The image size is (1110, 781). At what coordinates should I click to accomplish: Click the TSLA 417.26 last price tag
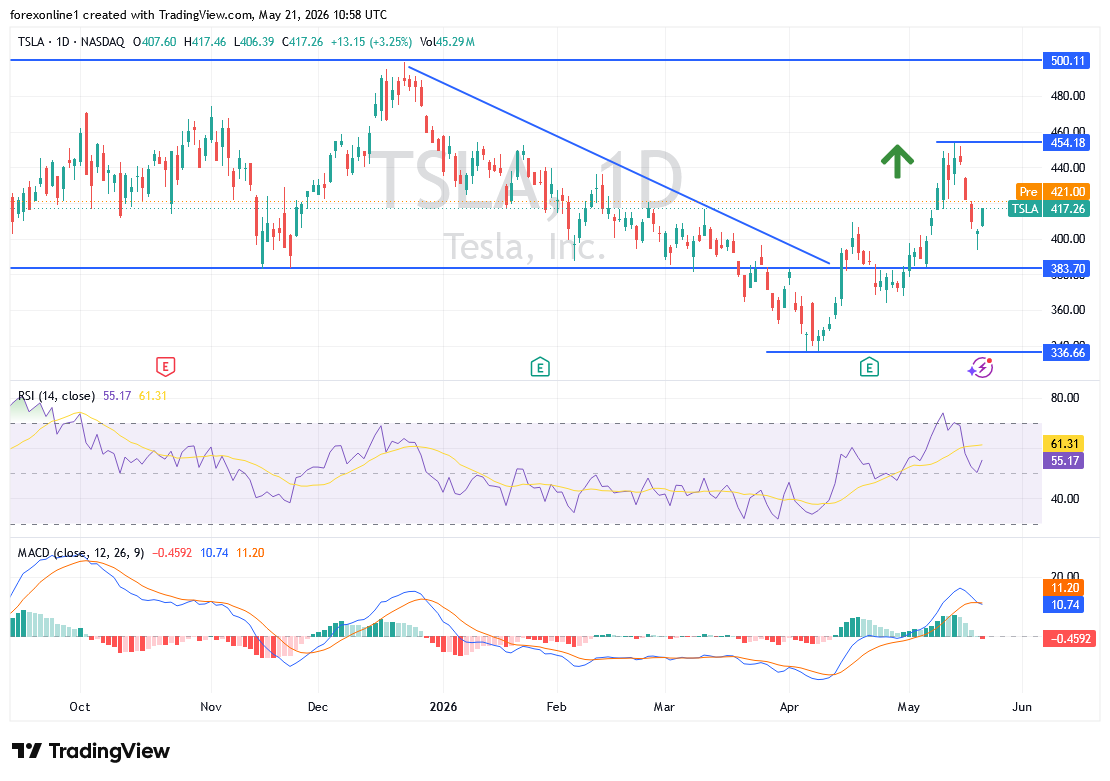1049,209
